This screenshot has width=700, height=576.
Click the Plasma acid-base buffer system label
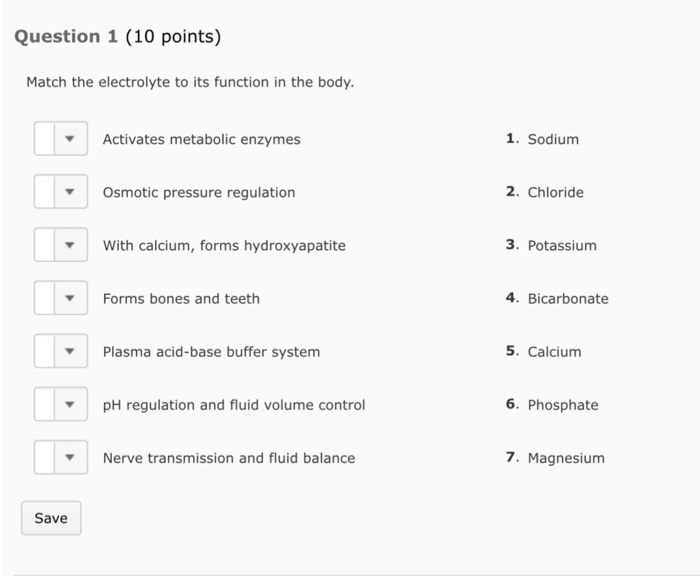[x=211, y=352]
